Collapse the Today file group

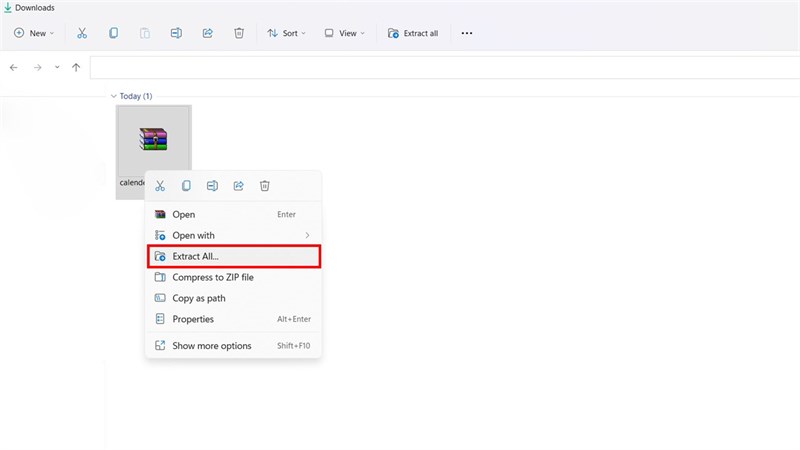click(113, 96)
